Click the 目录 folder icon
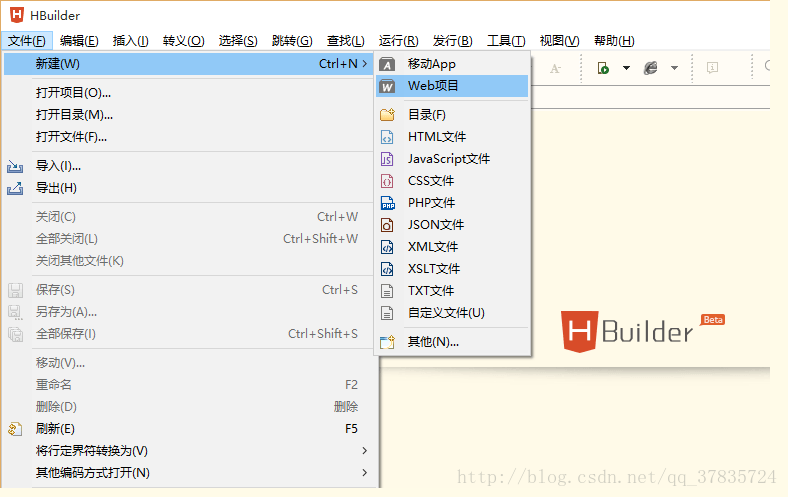 pyautogui.click(x=387, y=115)
